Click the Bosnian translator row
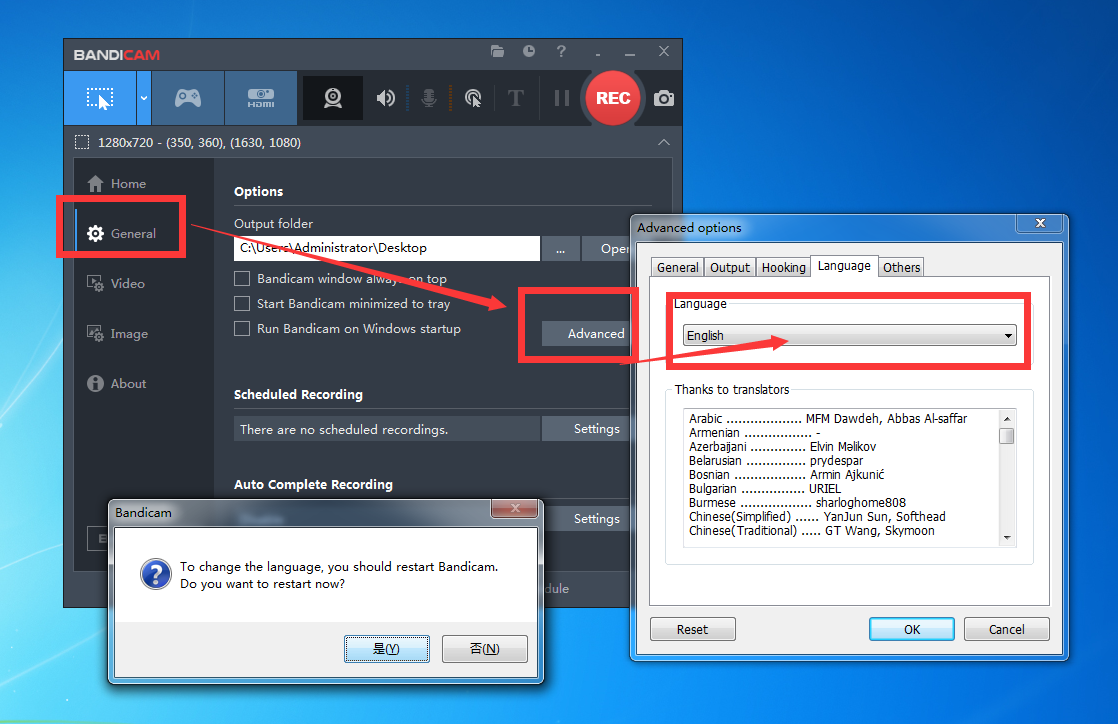 click(786, 475)
